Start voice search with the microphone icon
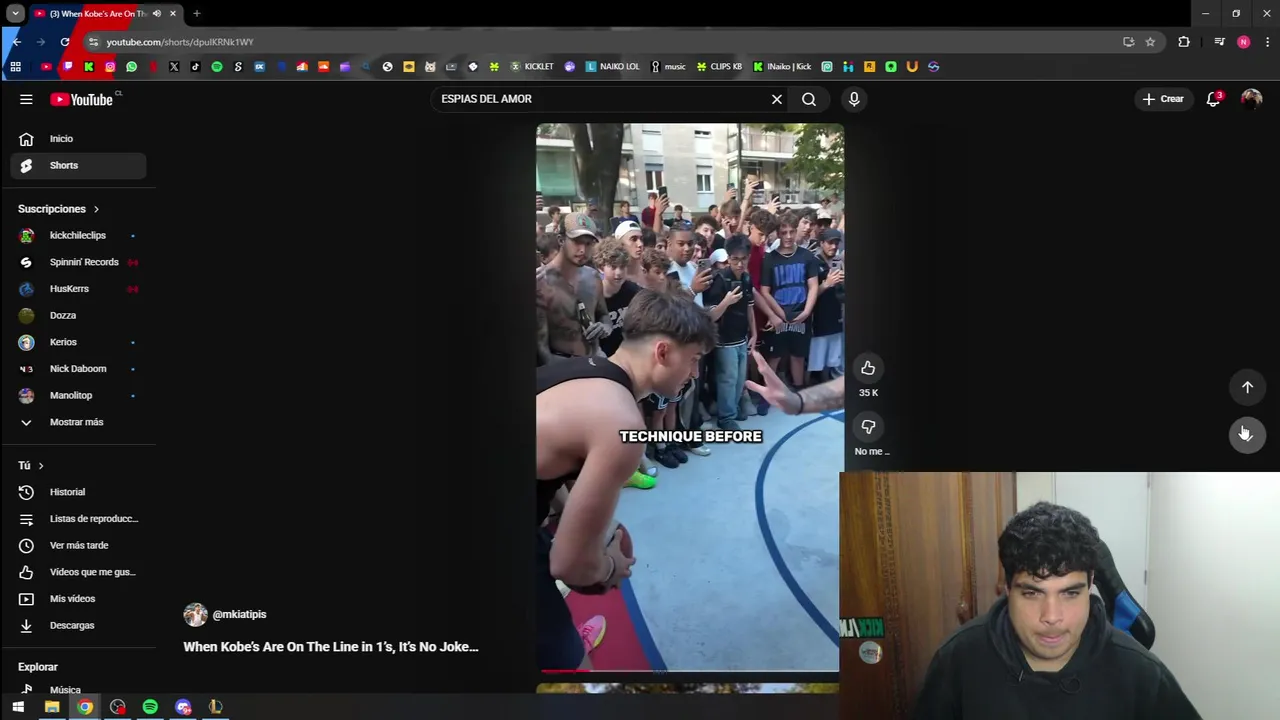The height and width of the screenshot is (720, 1280). (x=854, y=99)
